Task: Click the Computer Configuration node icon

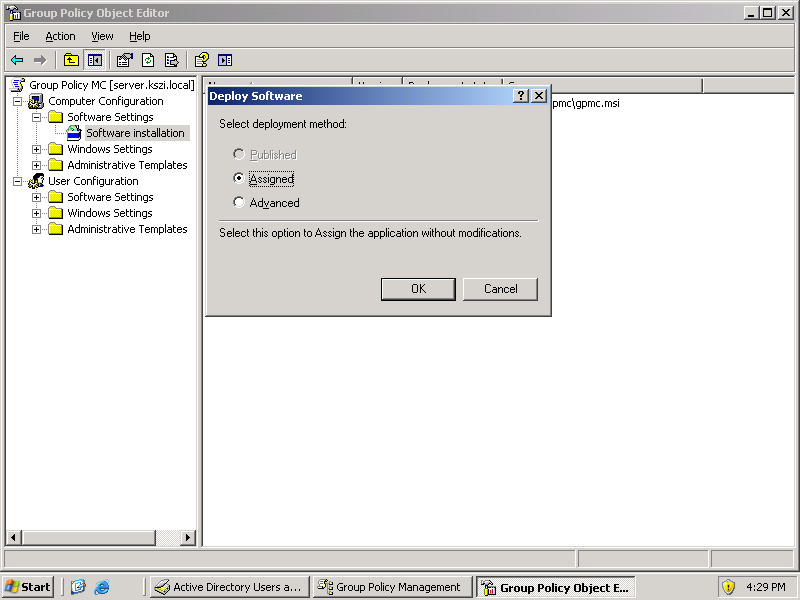Action: click(x=36, y=101)
